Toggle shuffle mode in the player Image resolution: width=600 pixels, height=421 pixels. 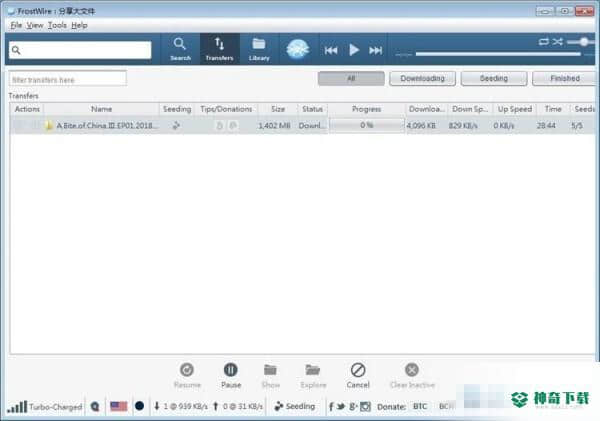click(x=558, y=42)
